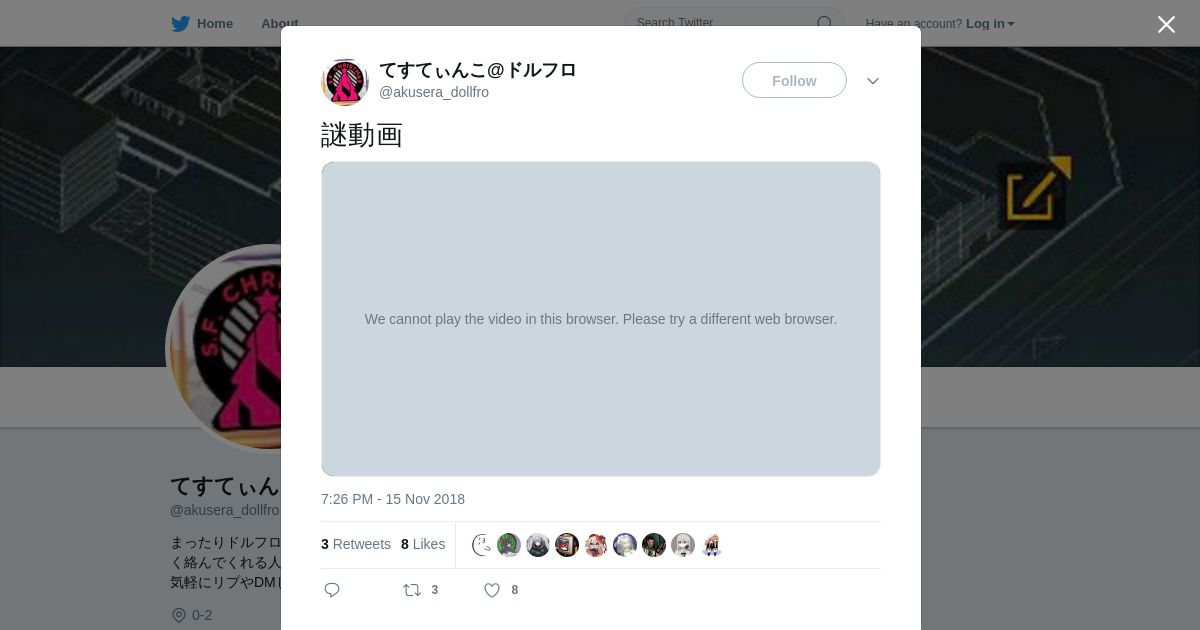Image resolution: width=1200 pixels, height=630 pixels.
Task: Open the tweet options chevron menu
Action: (x=873, y=81)
